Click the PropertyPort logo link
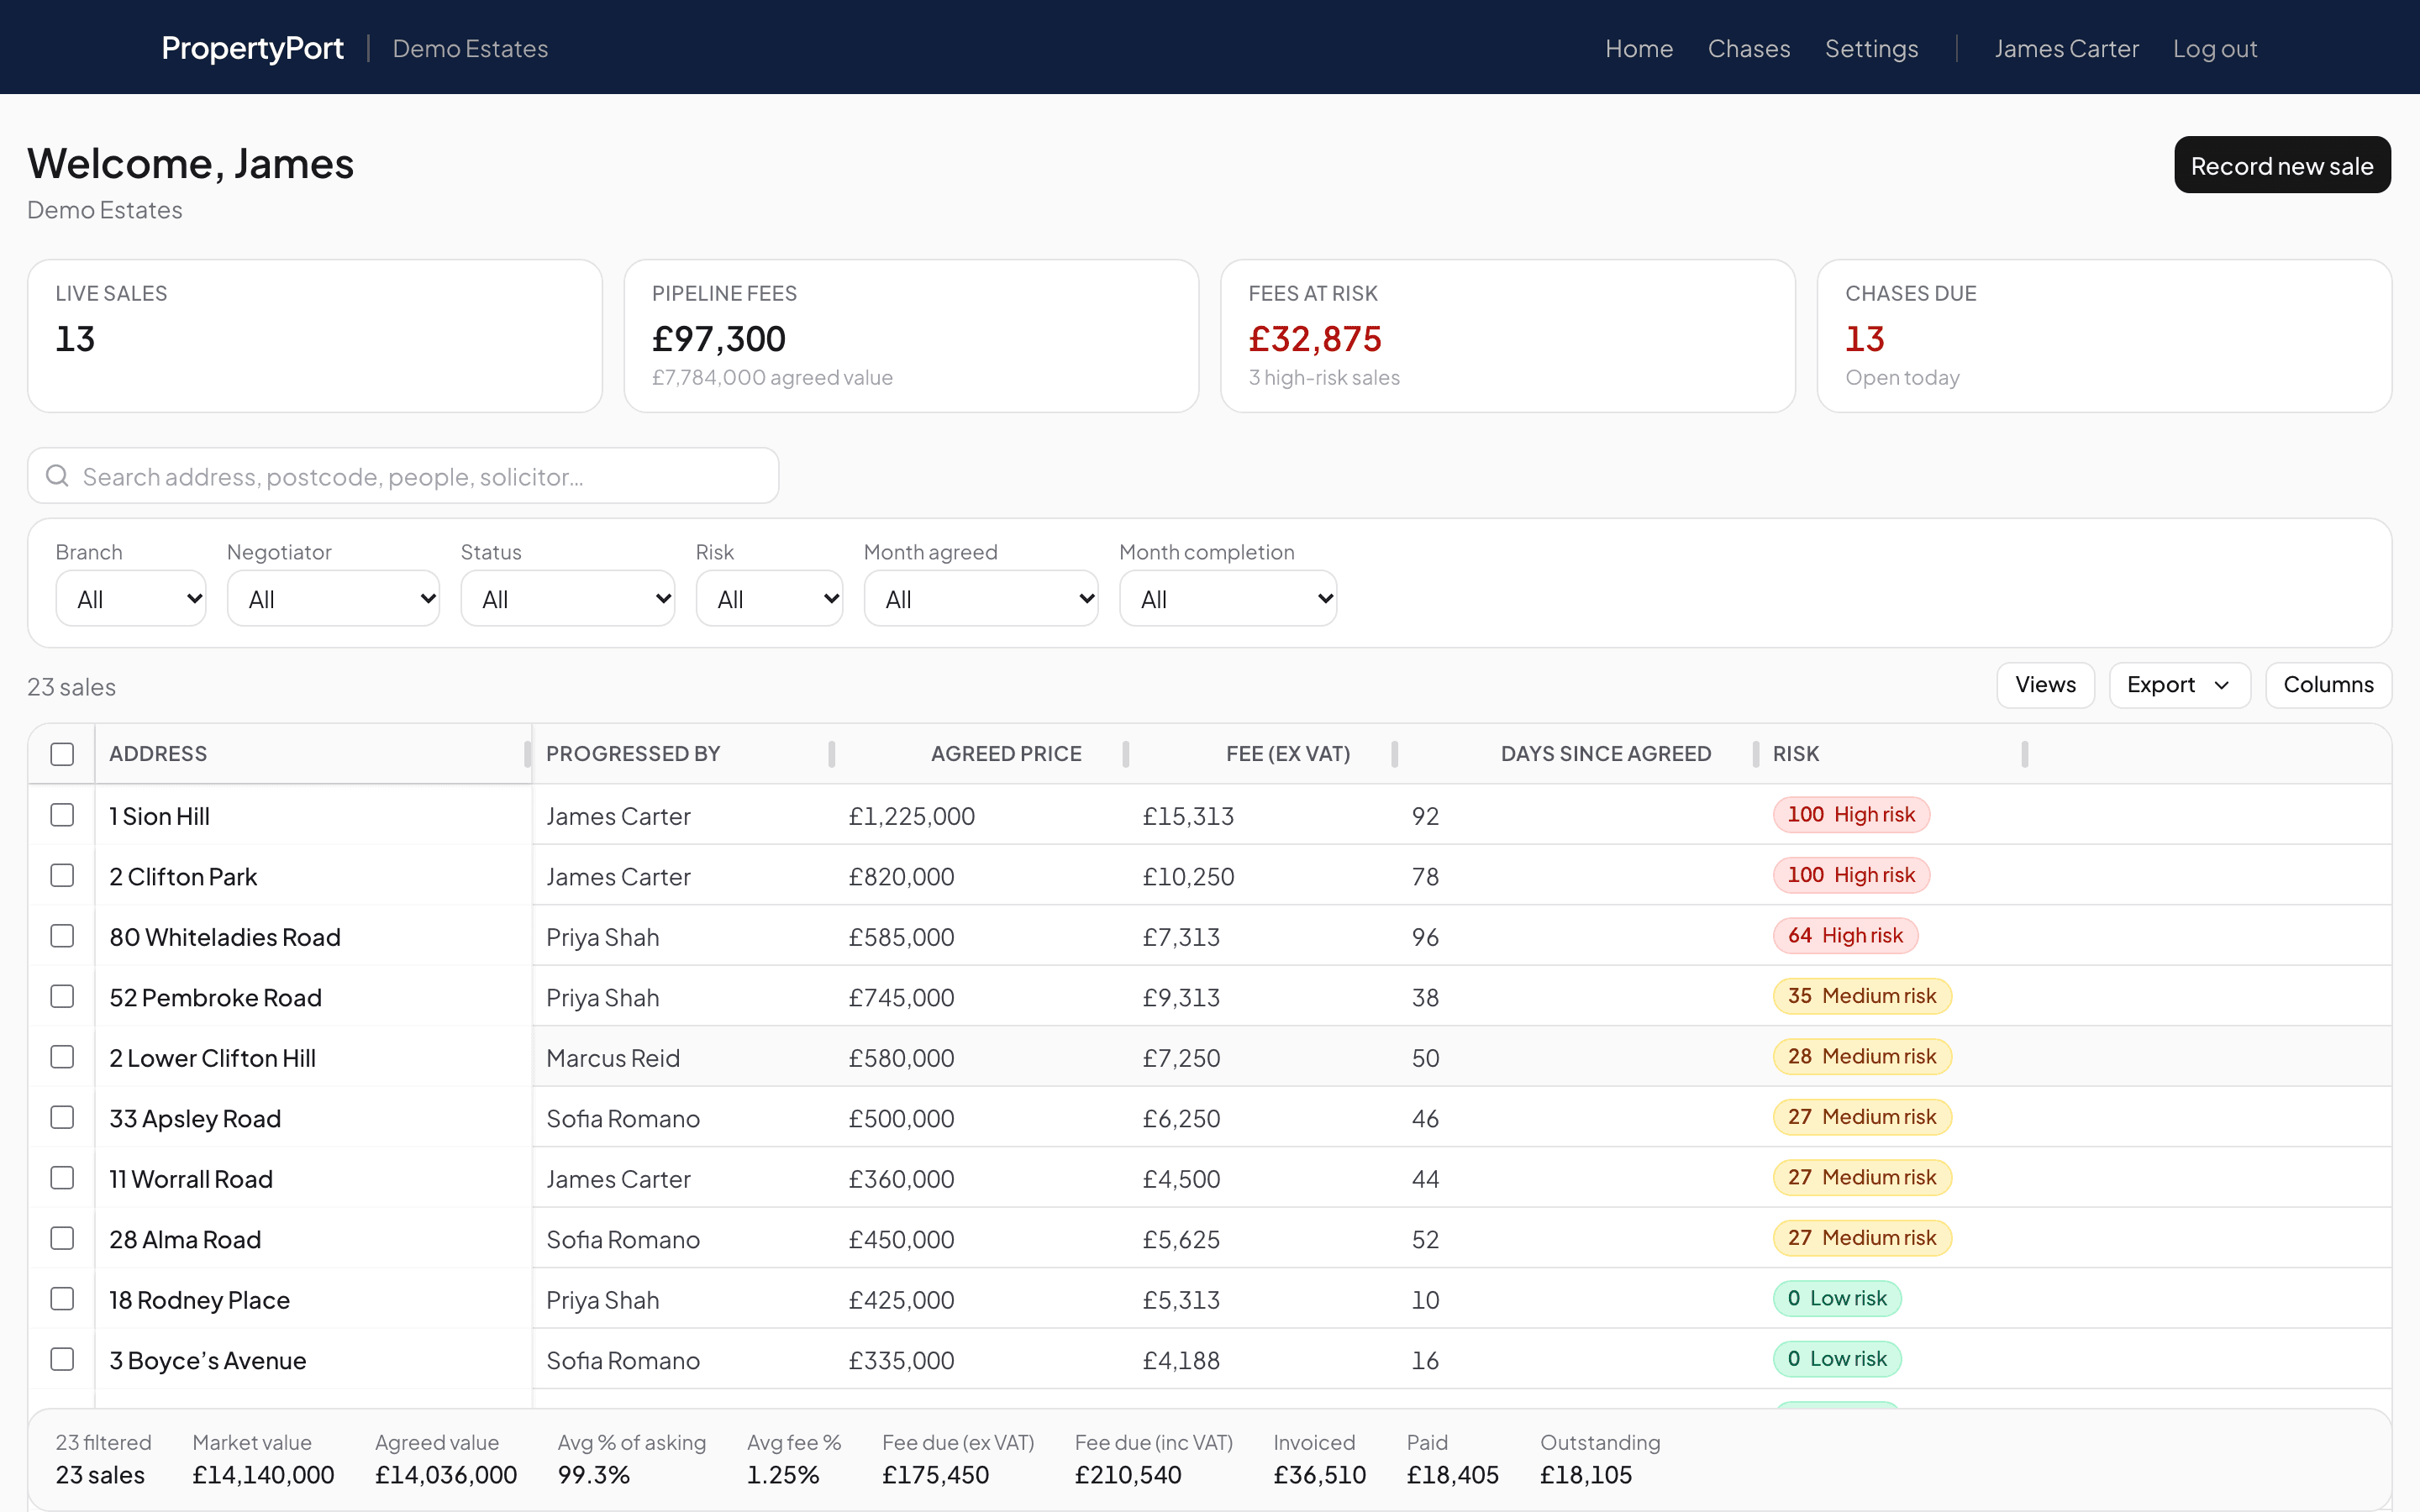Screen dimensions: 2420x1512 (252, 48)
